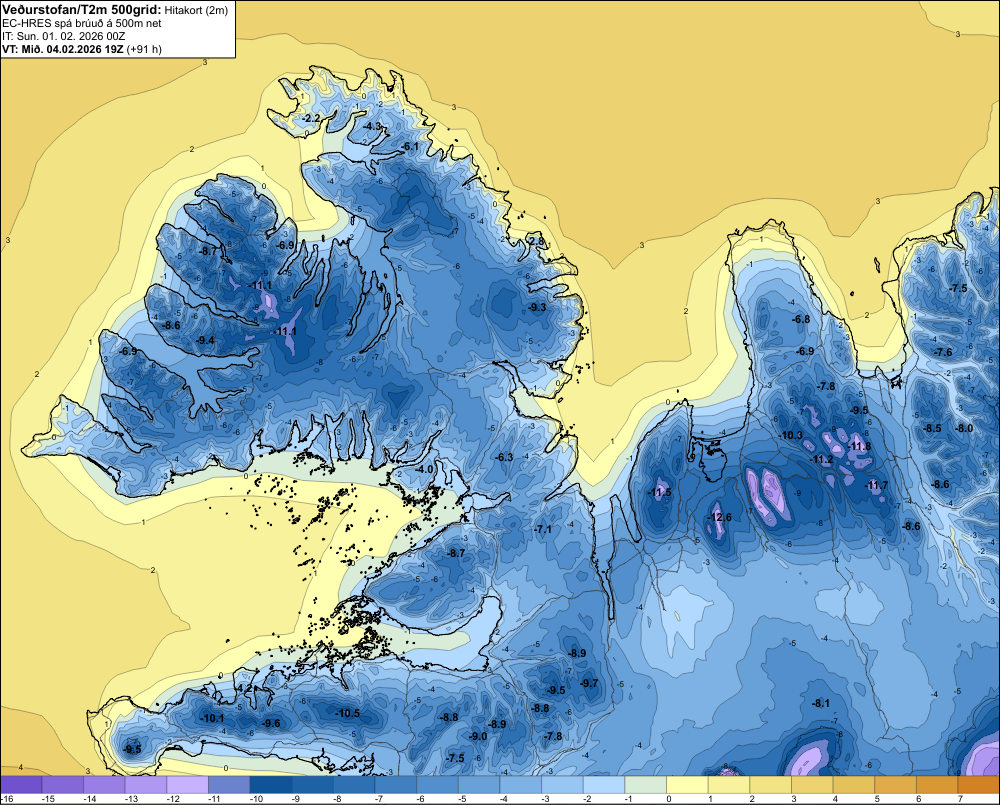
Task: Pick the pale yellow swatch between 0 and 1
Action: [x=688, y=785]
